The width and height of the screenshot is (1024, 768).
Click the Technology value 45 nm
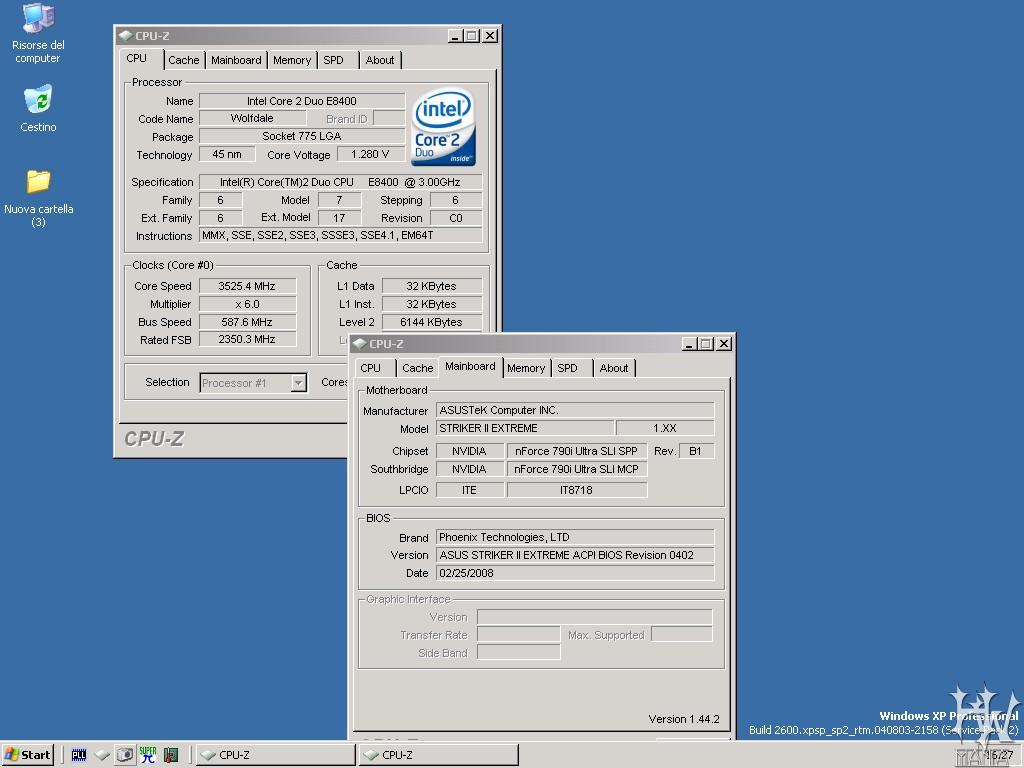tap(227, 154)
